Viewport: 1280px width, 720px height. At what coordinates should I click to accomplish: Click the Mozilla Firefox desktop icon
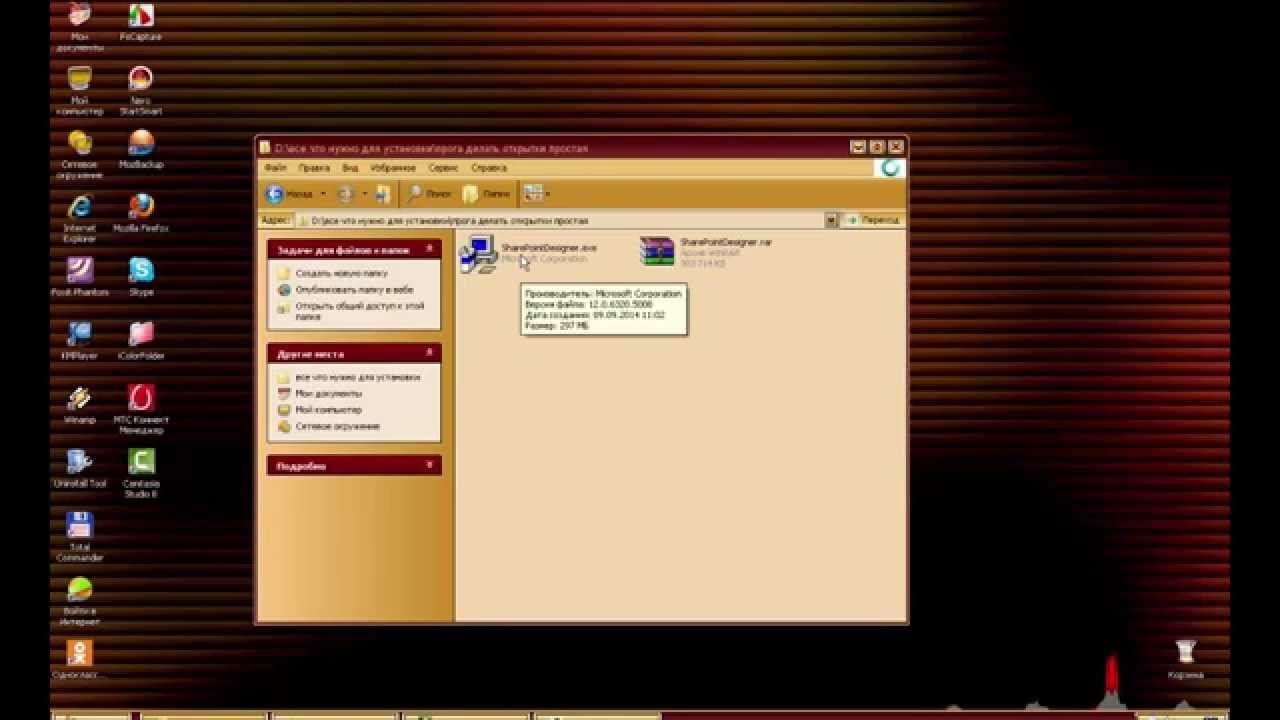[x=141, y=213]
